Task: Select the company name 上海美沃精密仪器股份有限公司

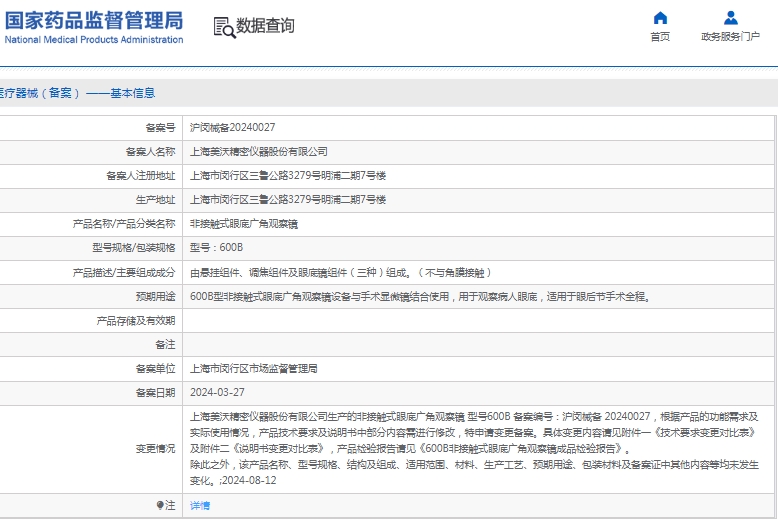Action: (259, 151)
